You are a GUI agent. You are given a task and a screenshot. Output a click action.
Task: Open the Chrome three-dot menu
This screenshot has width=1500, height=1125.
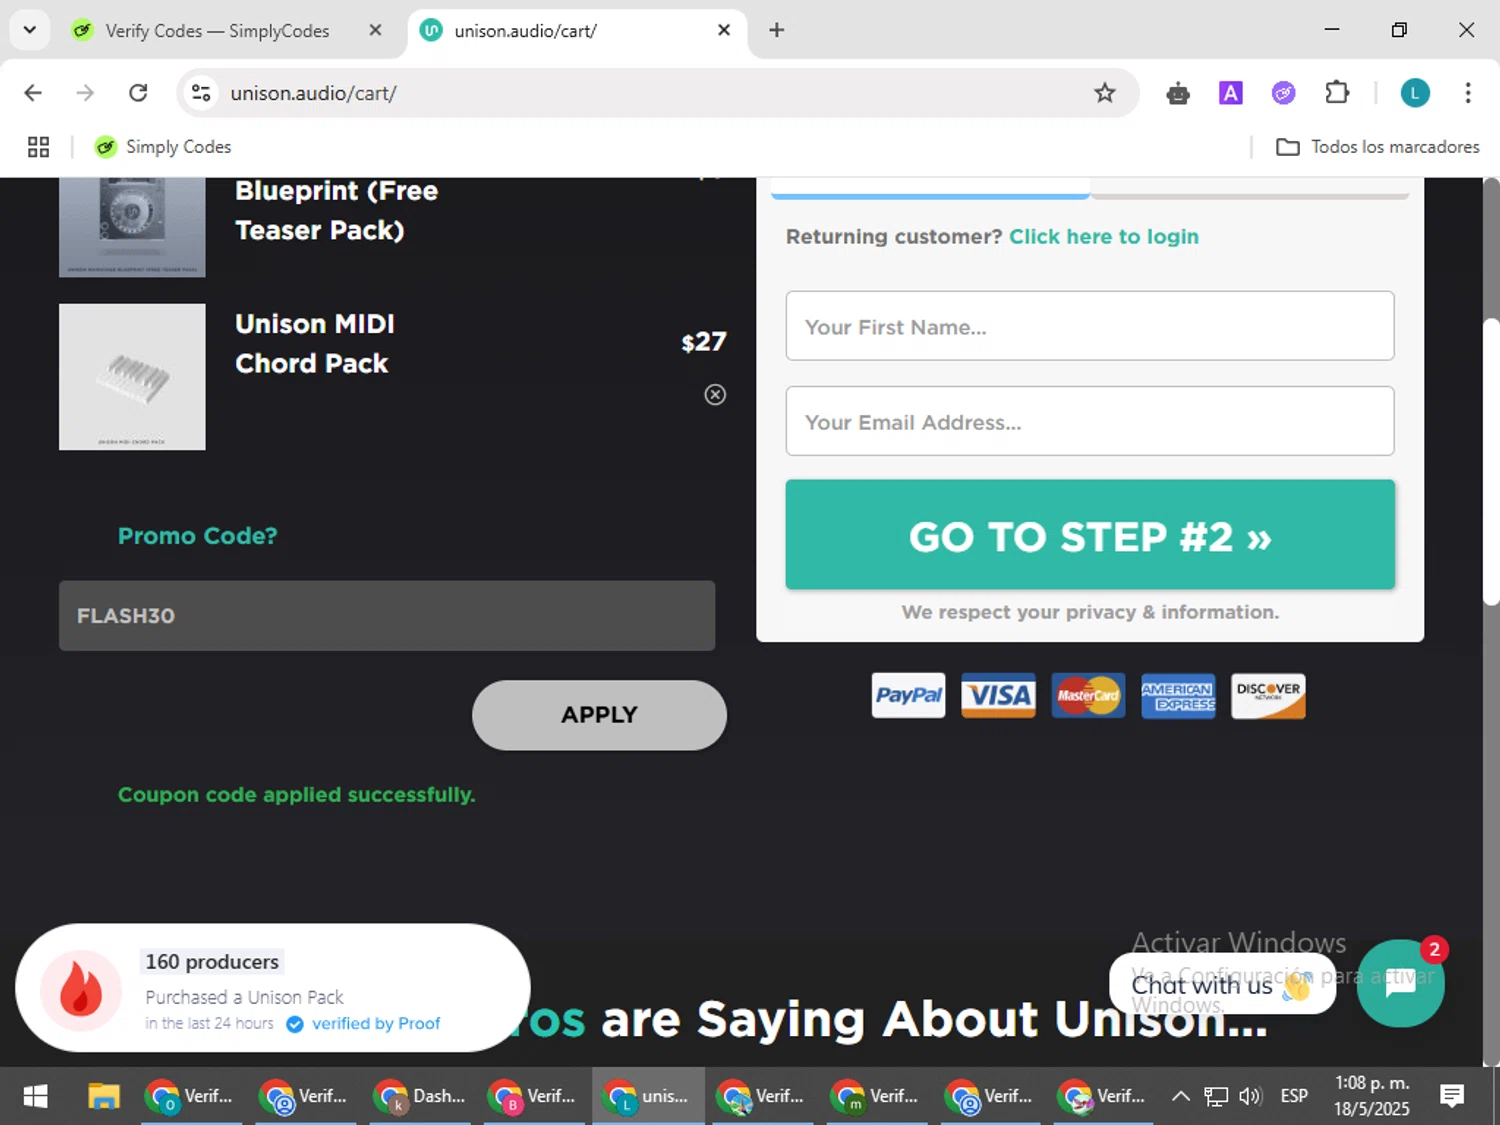point(1467,93)
